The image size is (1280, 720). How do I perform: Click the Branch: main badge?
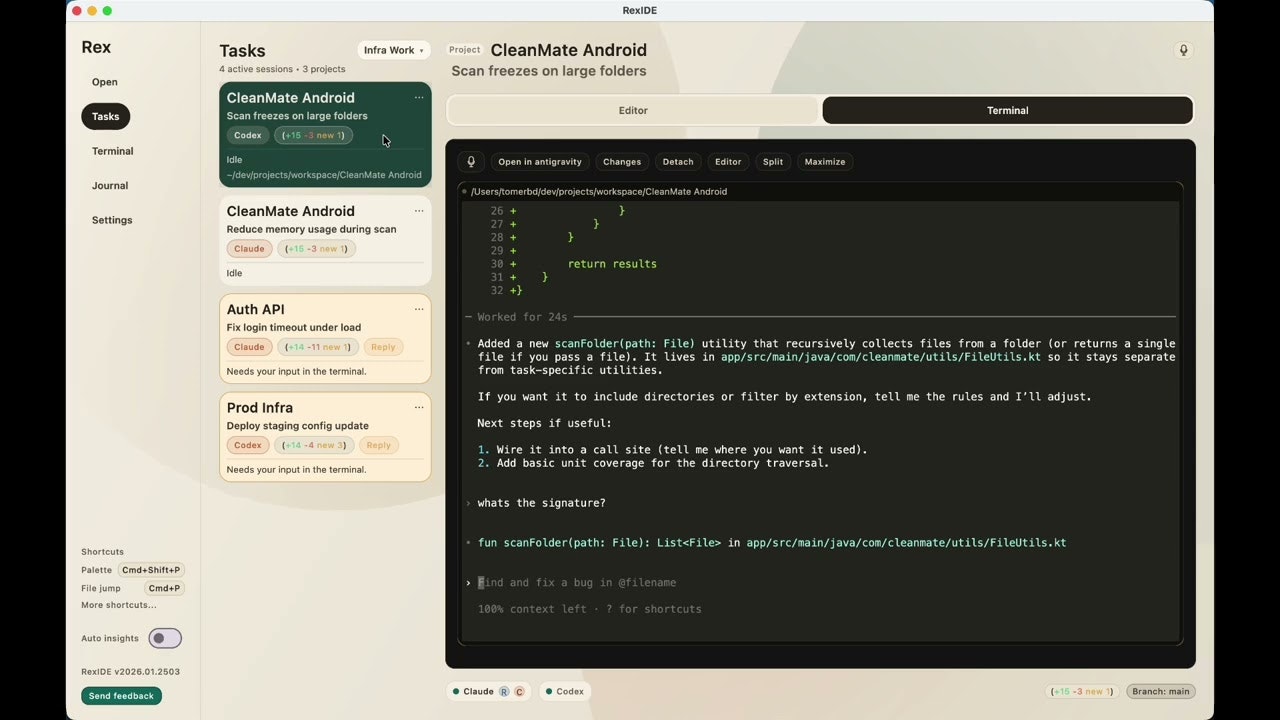pyautogui.click(x=1161, y=691)
